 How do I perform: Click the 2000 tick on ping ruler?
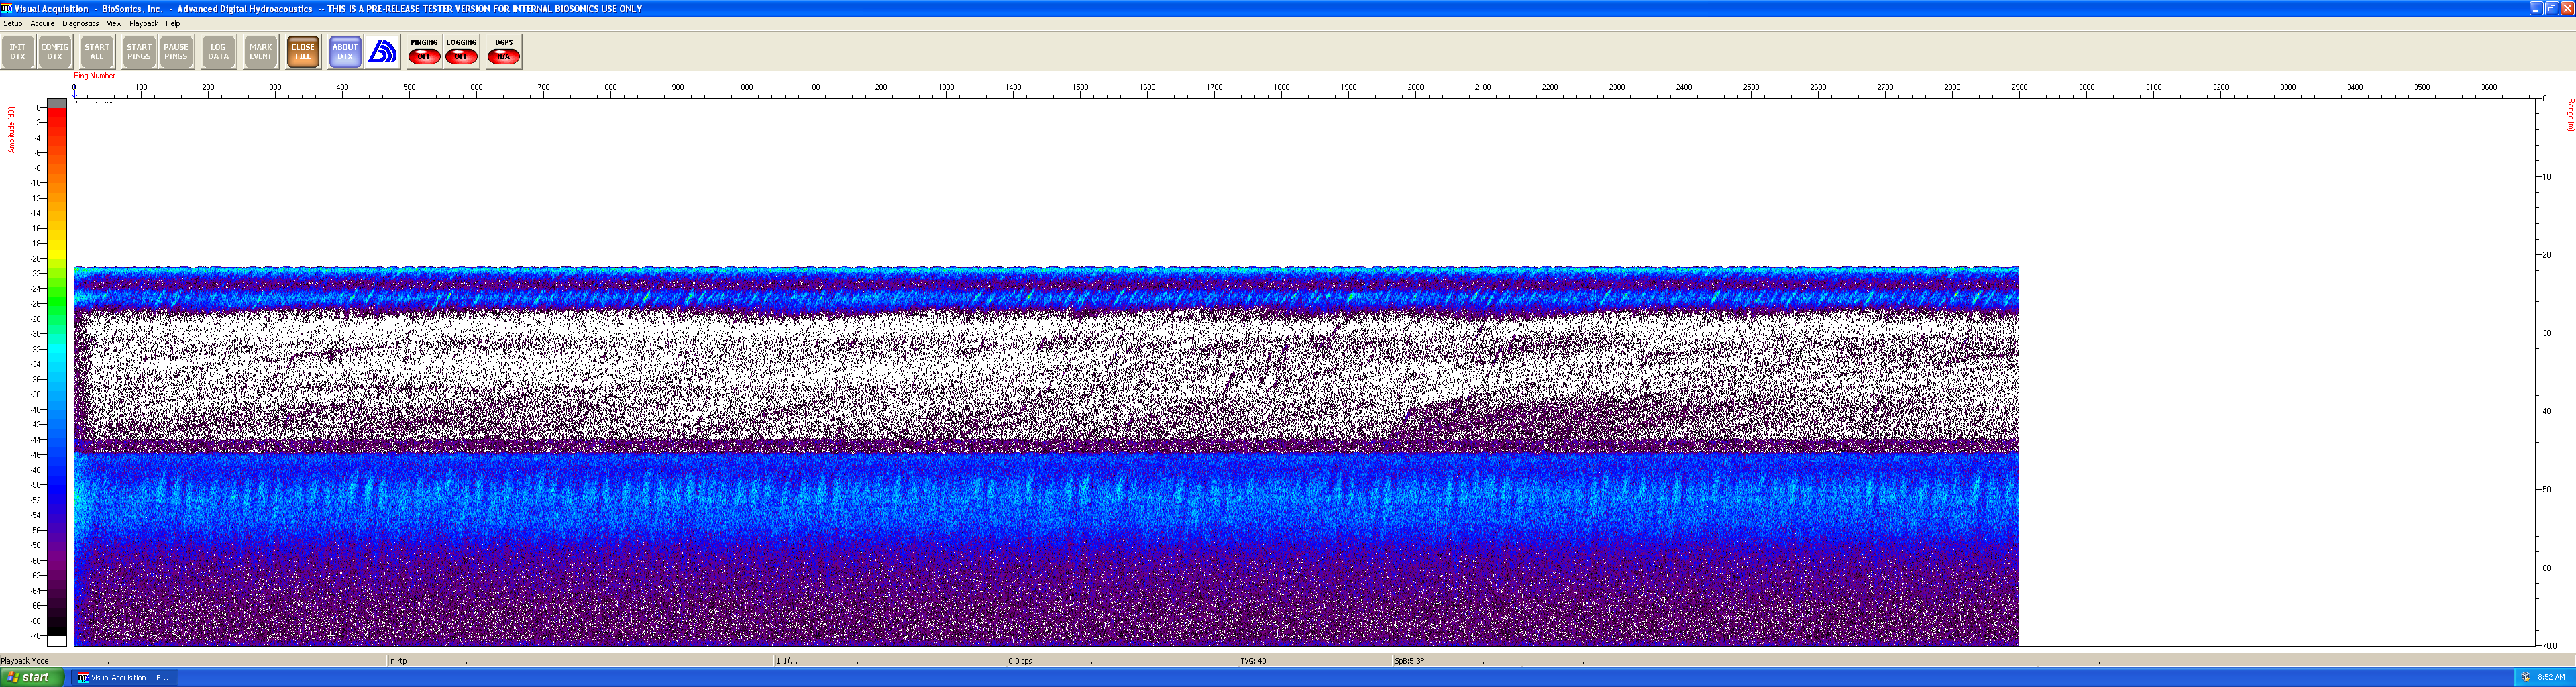click(x=1416, y=87)
